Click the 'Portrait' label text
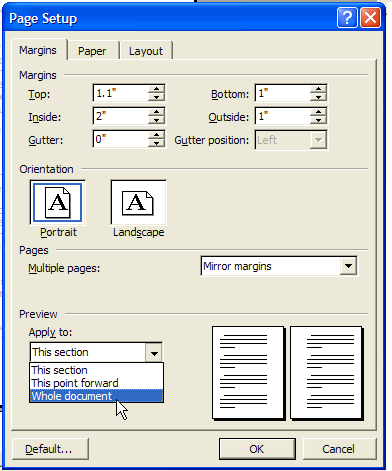 (58, 232)
